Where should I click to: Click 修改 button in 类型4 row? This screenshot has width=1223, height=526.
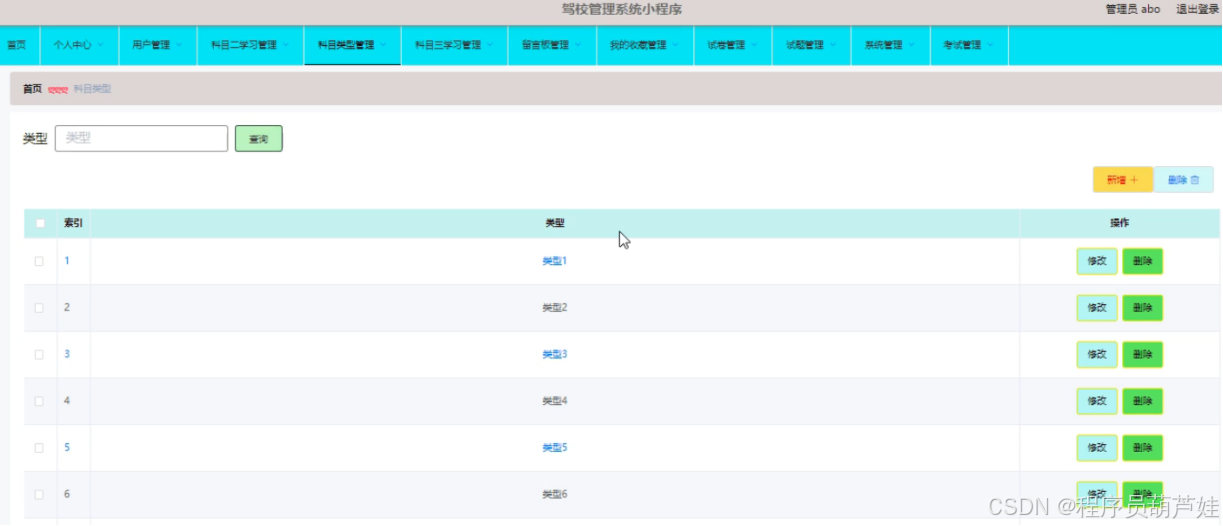coord(1097,401)
